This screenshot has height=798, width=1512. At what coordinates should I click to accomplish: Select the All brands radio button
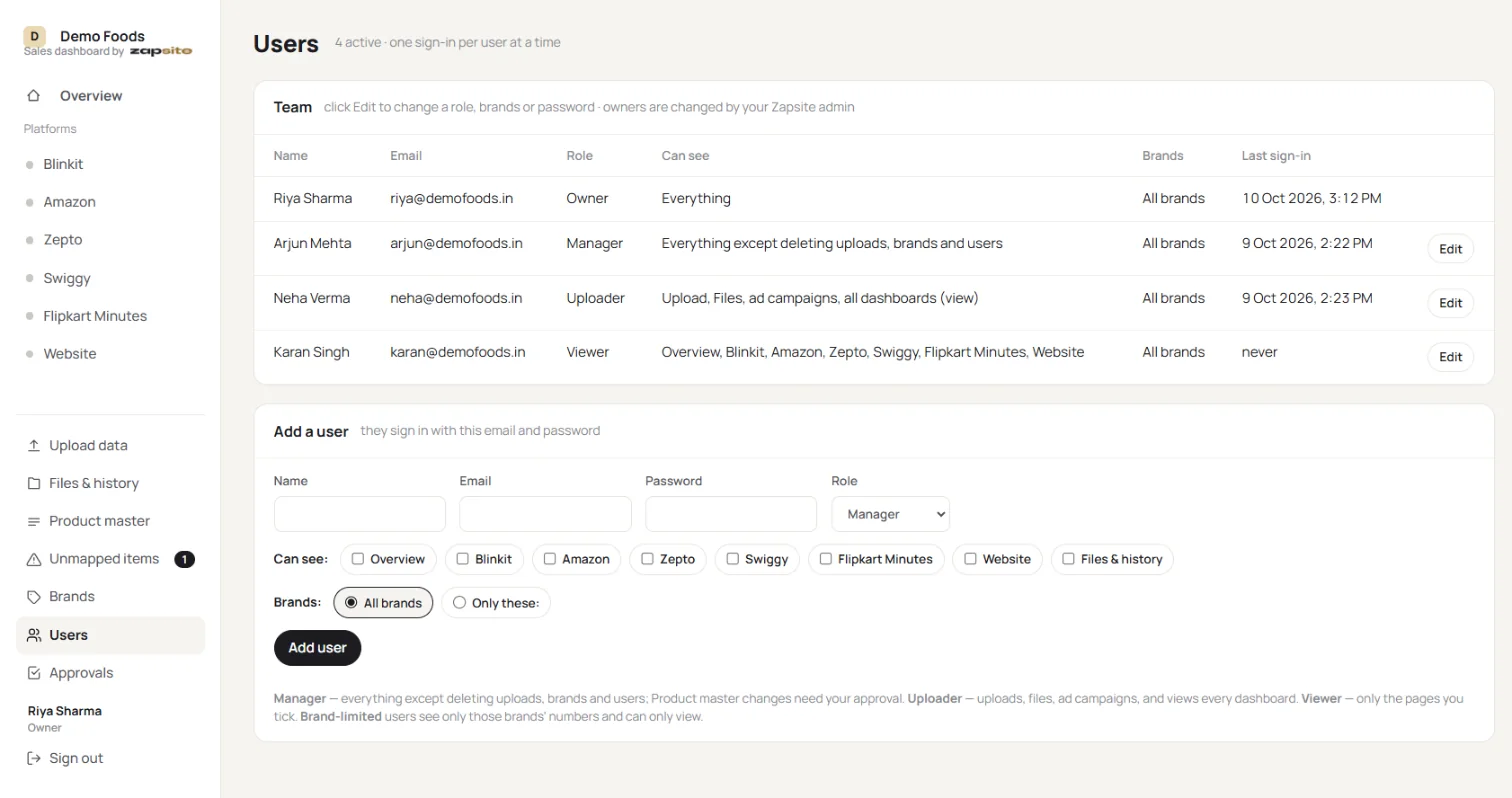click(351, 603)
